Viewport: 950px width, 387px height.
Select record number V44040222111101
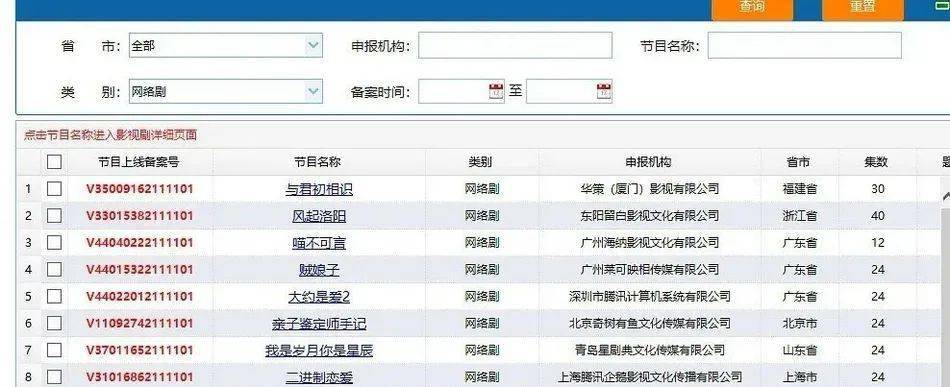139,242
